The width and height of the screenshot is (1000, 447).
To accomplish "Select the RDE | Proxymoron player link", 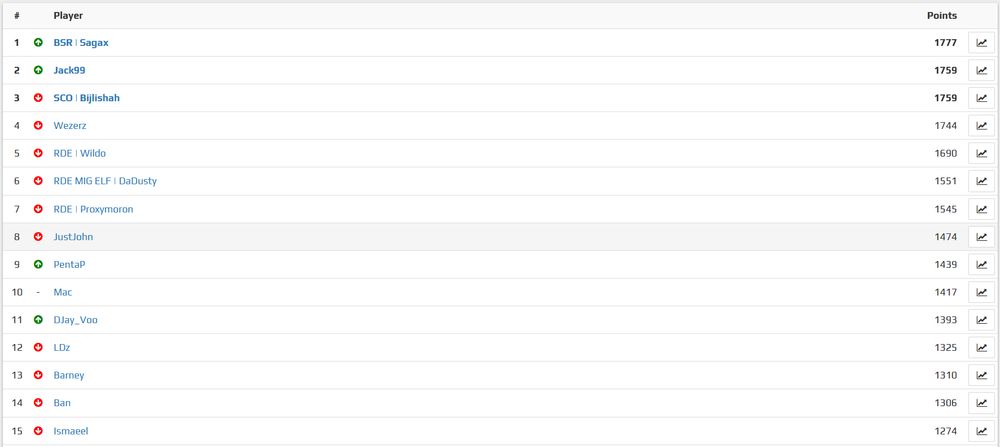I will click(93, 209).
